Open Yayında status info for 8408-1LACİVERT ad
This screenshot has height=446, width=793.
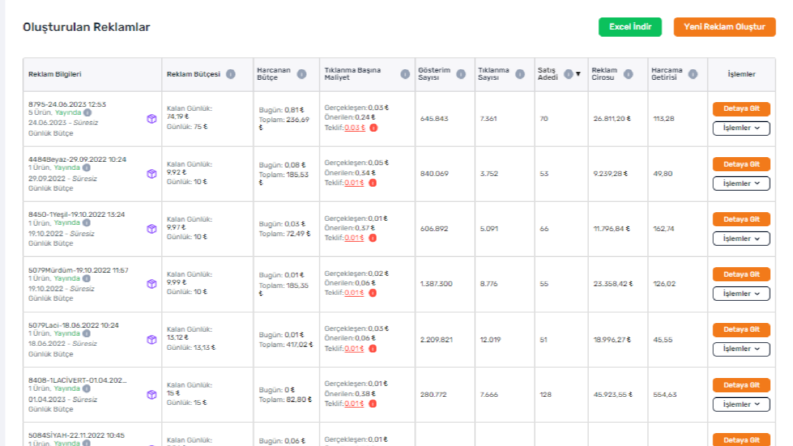(86, 389)
